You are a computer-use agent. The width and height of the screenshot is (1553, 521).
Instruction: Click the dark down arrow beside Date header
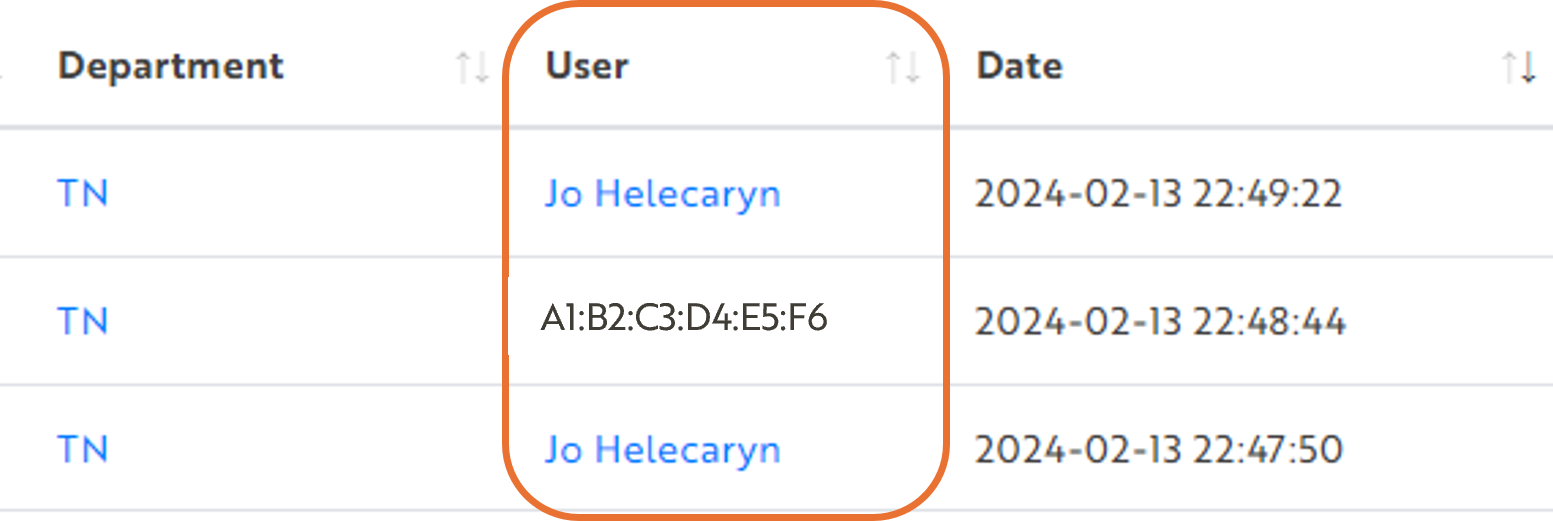pyautogui.click(x=1527, y=68)
